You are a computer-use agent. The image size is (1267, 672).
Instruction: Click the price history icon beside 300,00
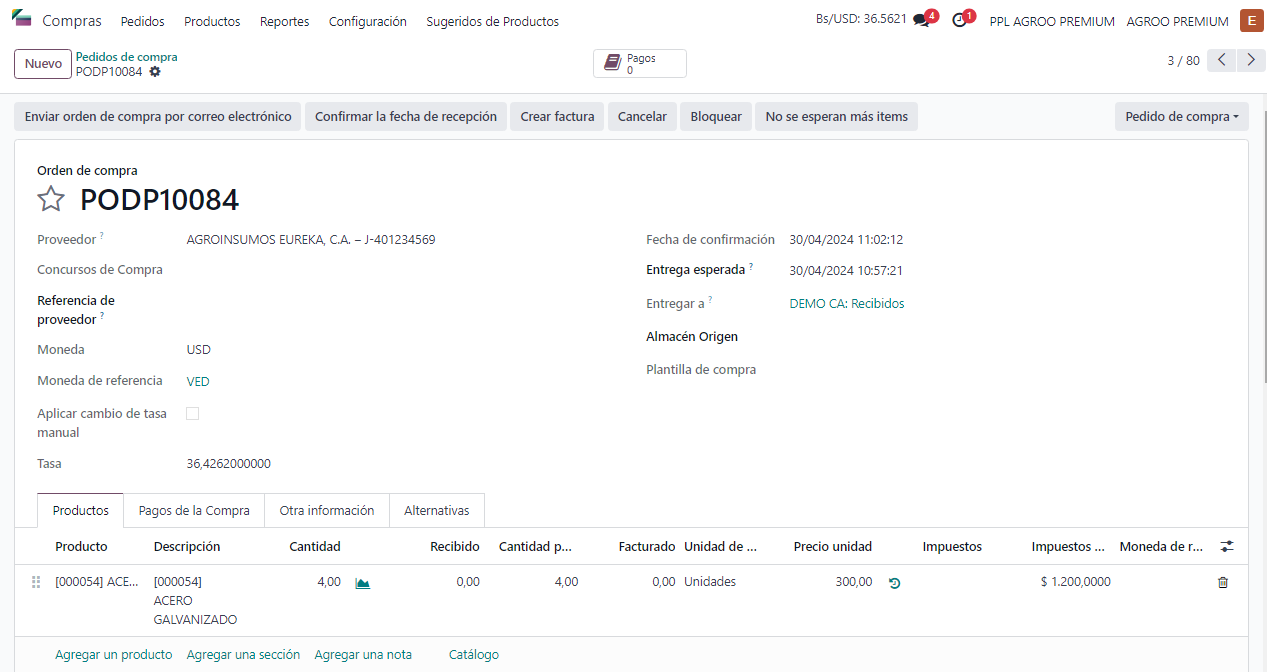pos(894,583)
